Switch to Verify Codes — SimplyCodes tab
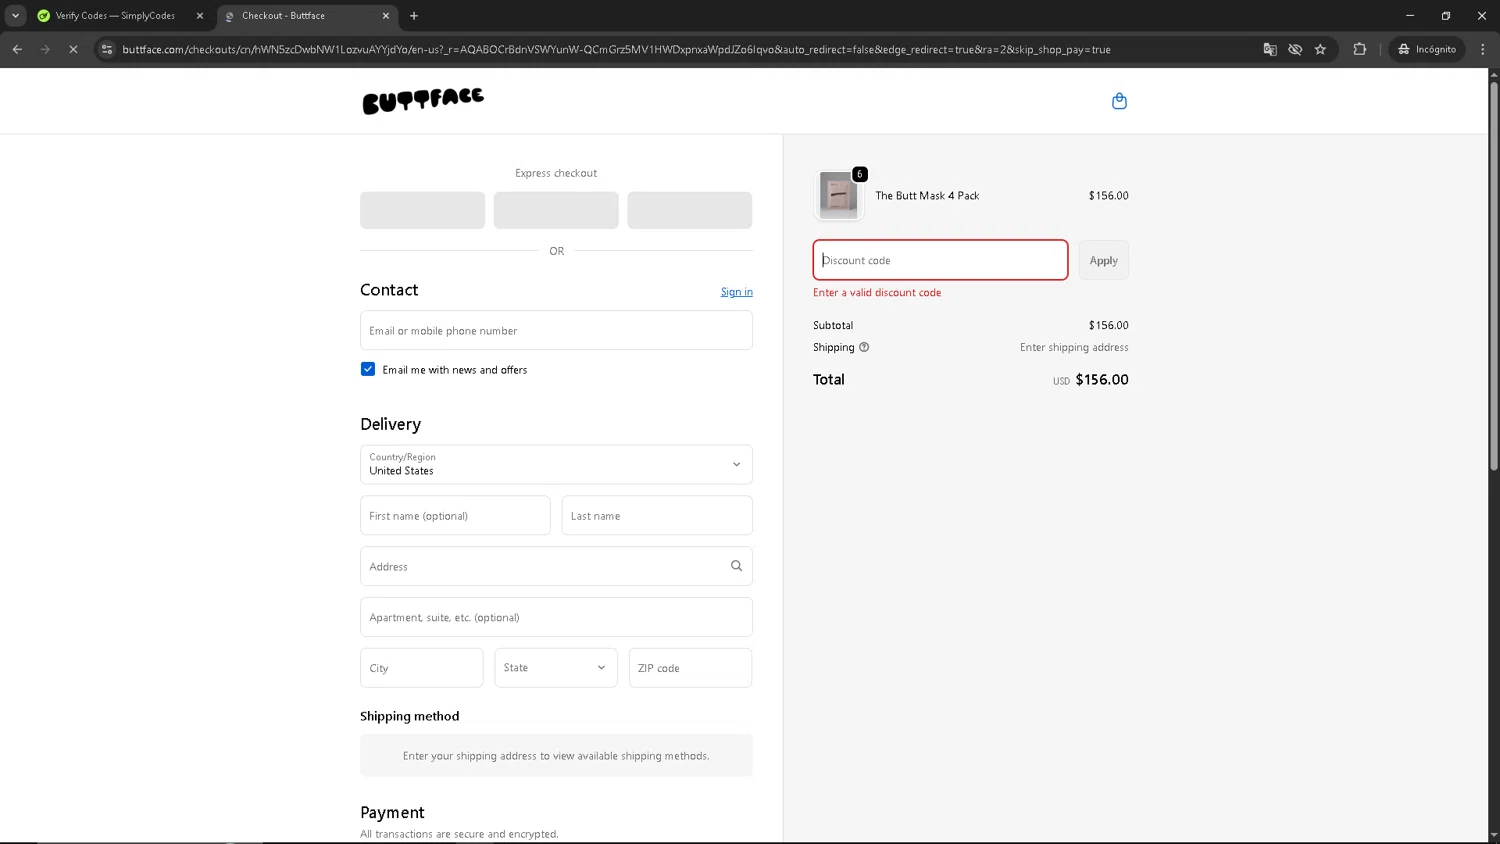This screenshot has width=1500, height=844. [x=118, y=16]
